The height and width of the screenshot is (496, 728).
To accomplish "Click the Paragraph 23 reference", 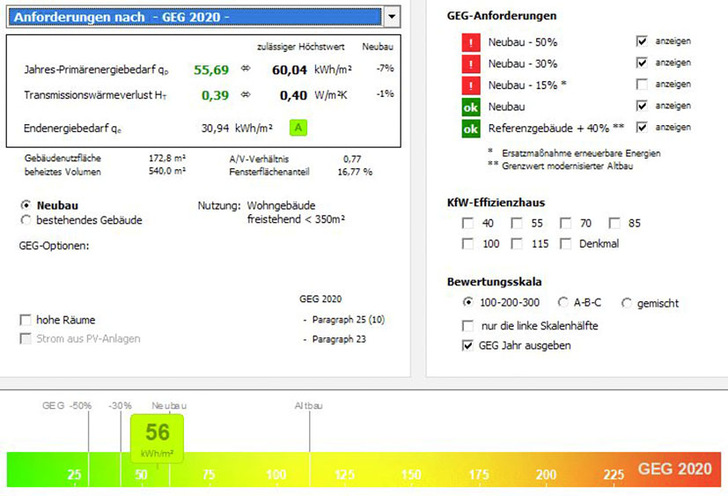I will point(333,339).
